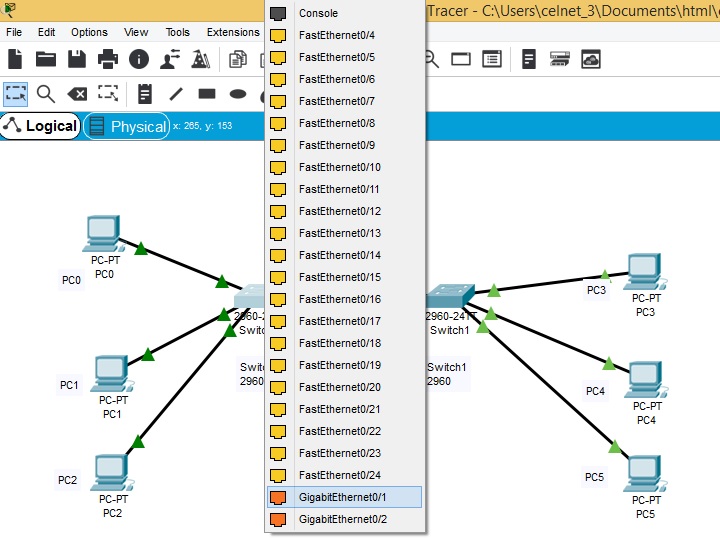The height and width of the screenshot is (538, 720).
Task: Open the Activity Wizard icon
Action: click(201, 60)
